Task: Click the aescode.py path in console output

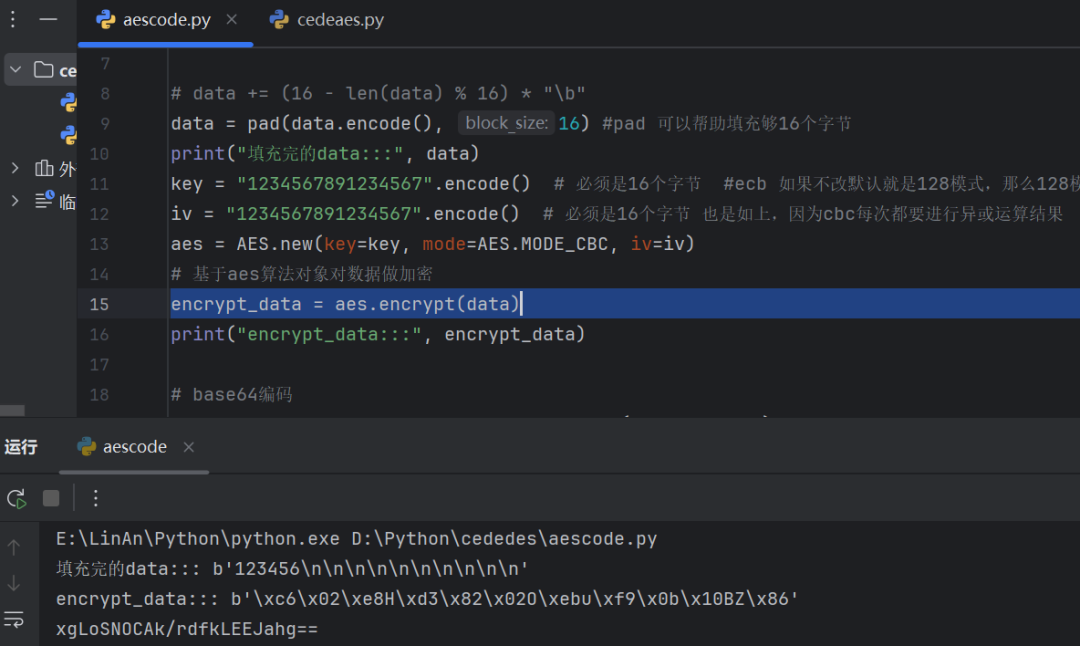Action: point(504,539)
